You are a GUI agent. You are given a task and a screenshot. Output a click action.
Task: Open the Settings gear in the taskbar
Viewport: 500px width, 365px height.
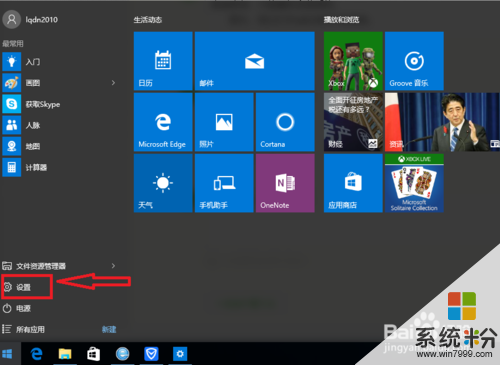point(180,354)
